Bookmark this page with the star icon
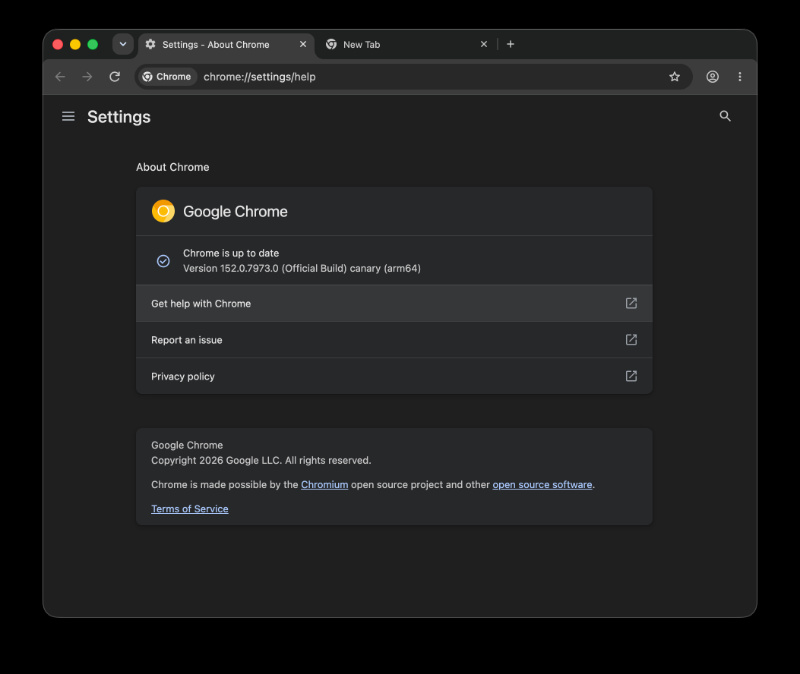Screen dimensions: 800x674 pyautogui.click(x=674, y=77)
